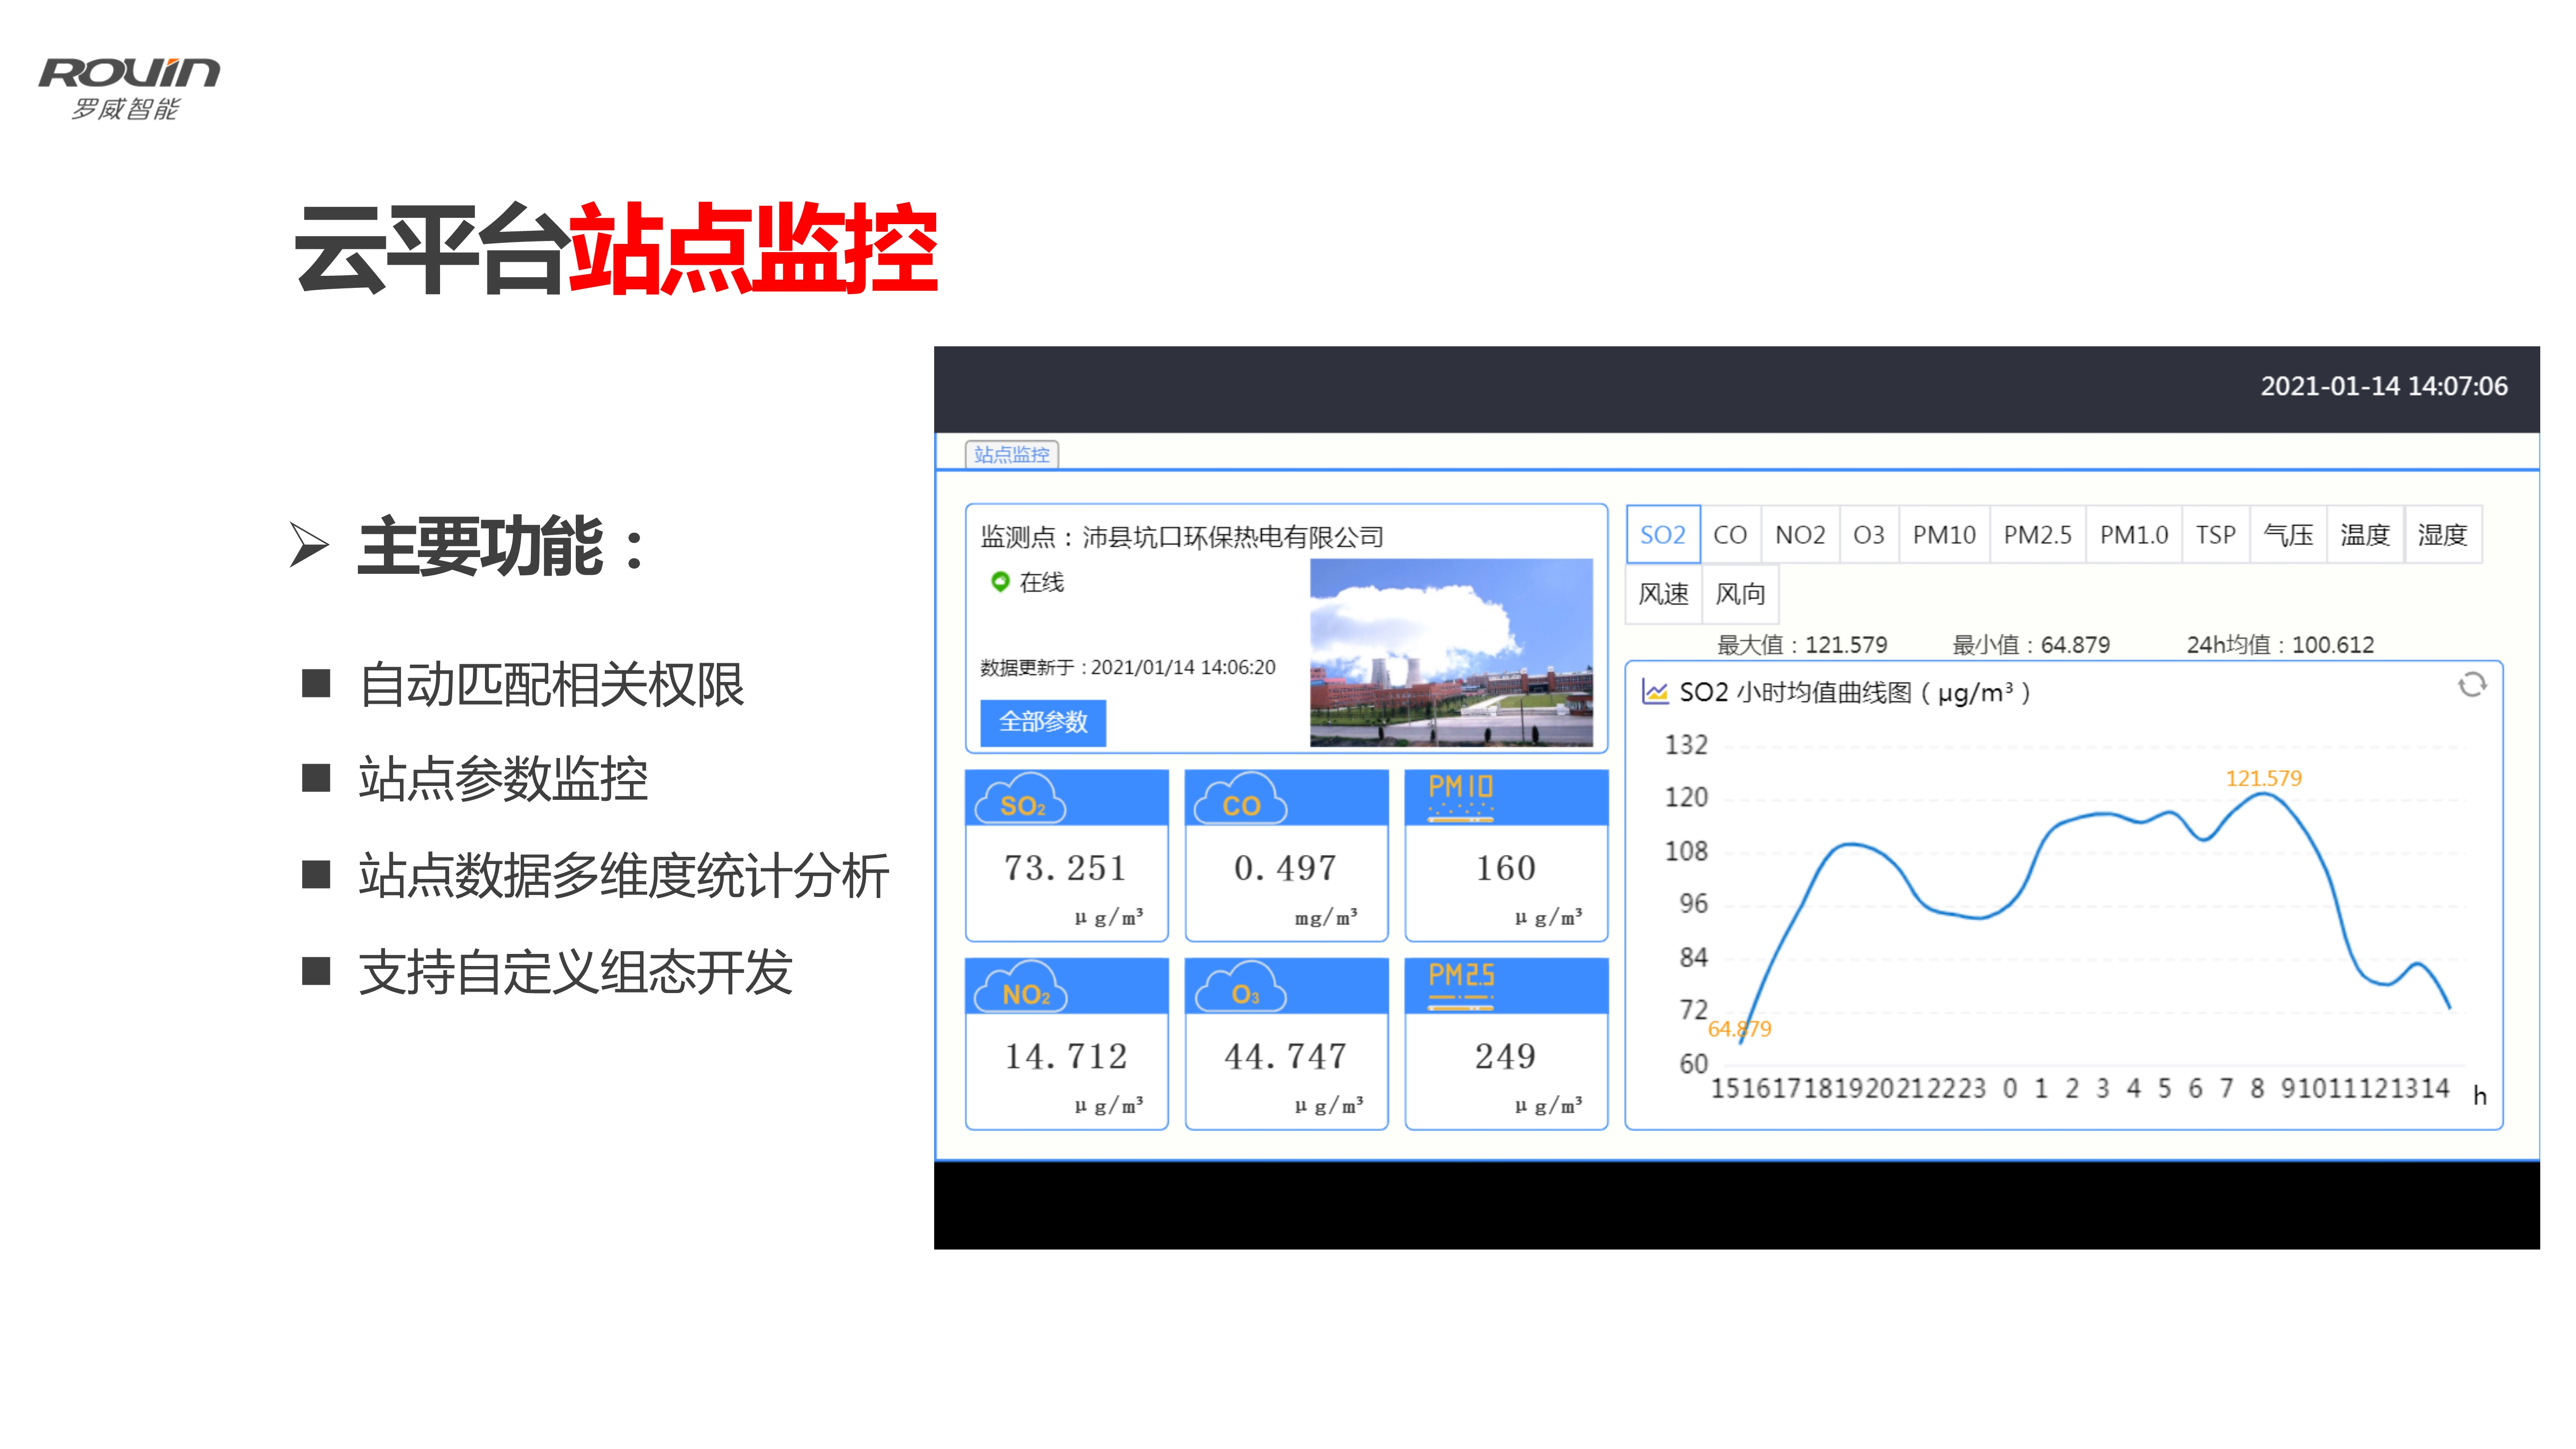Click the 站点数据多维度统计分析 bullet text
Image resolution: width=2576 pixels, height=1449 pixels.
click(x=624, y=877)
